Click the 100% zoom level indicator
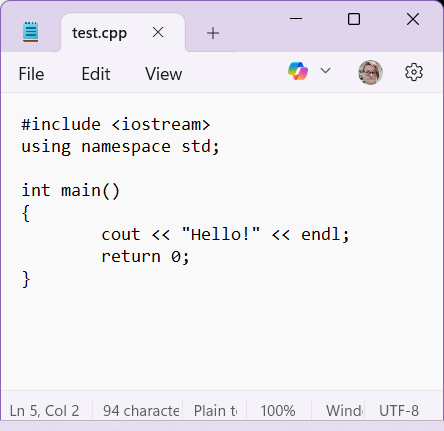 tap(278, 411)
